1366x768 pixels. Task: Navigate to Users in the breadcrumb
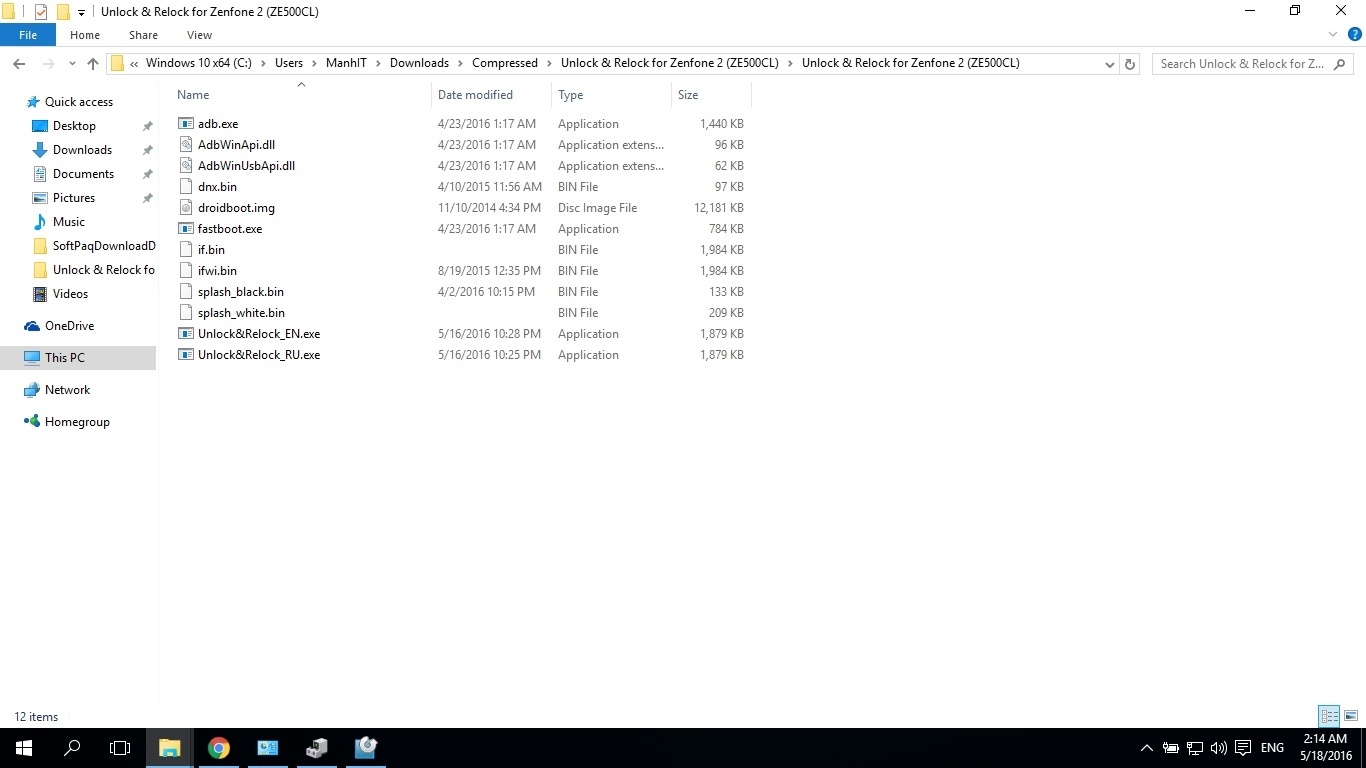tap(289, 63)
